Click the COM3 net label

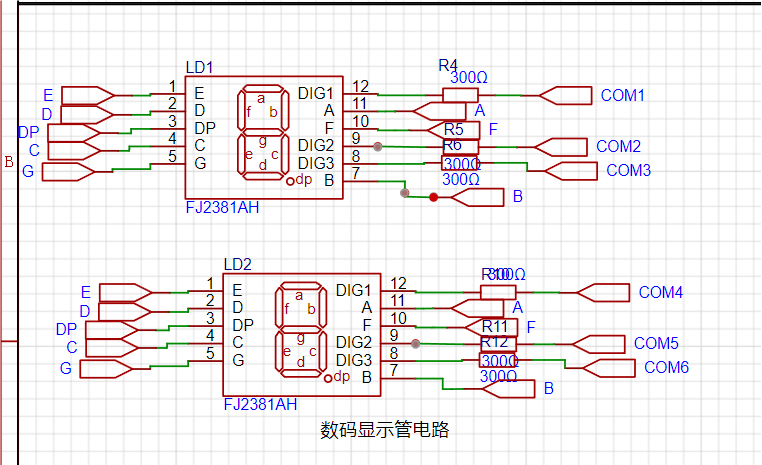(628, 171)
